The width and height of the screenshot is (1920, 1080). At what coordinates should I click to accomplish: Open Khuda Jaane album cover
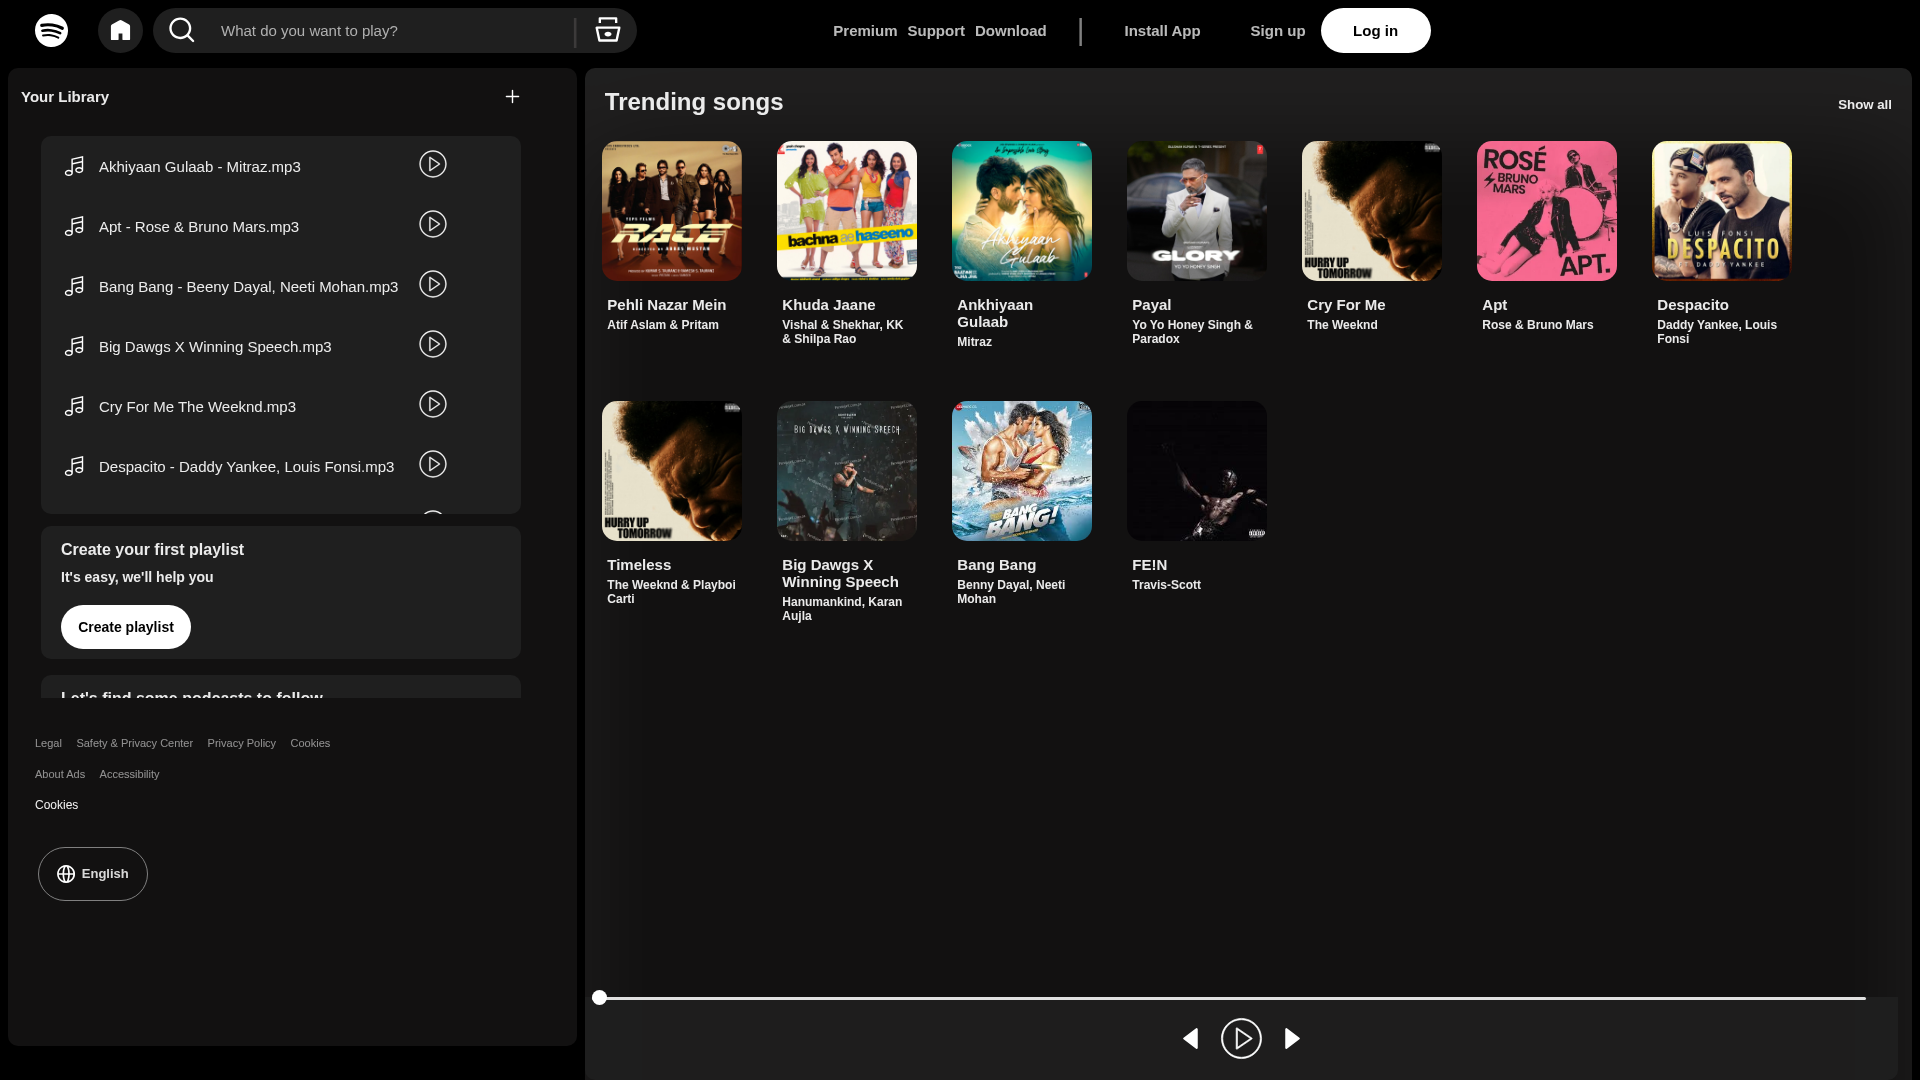847,211
